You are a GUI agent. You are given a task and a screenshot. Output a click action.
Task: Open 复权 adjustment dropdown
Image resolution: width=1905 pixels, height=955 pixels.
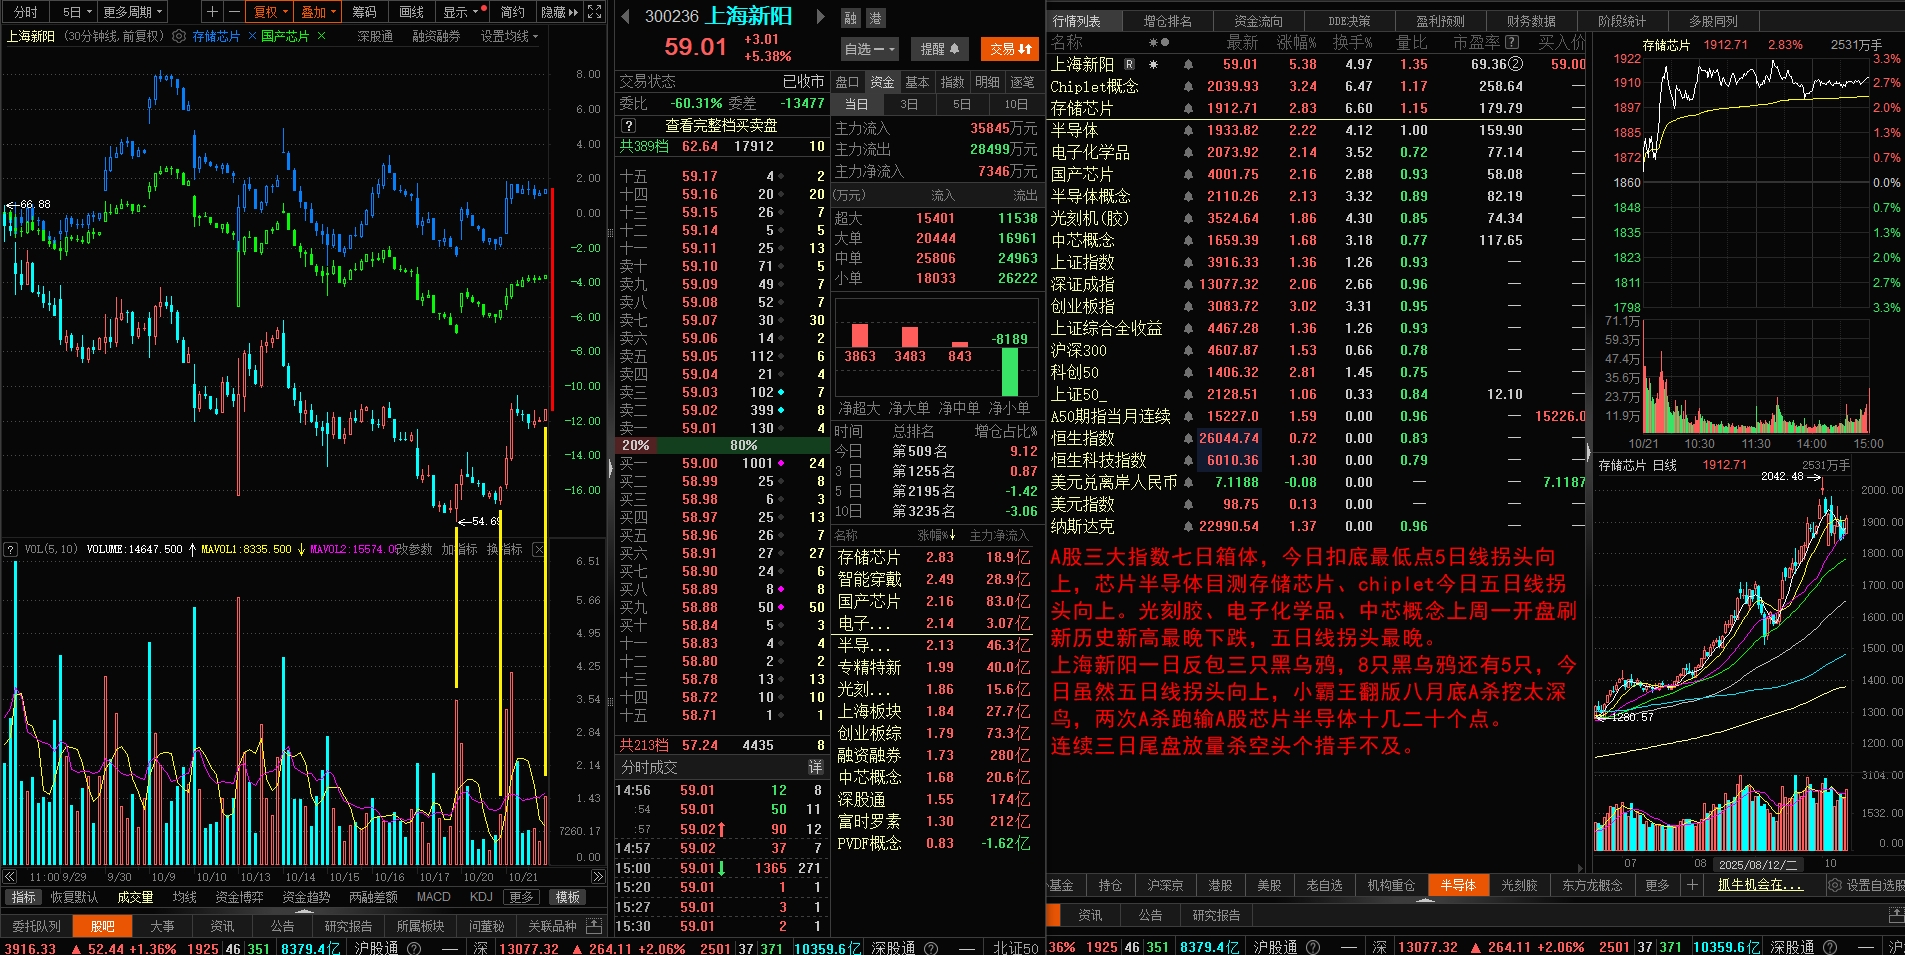[270, 12]
